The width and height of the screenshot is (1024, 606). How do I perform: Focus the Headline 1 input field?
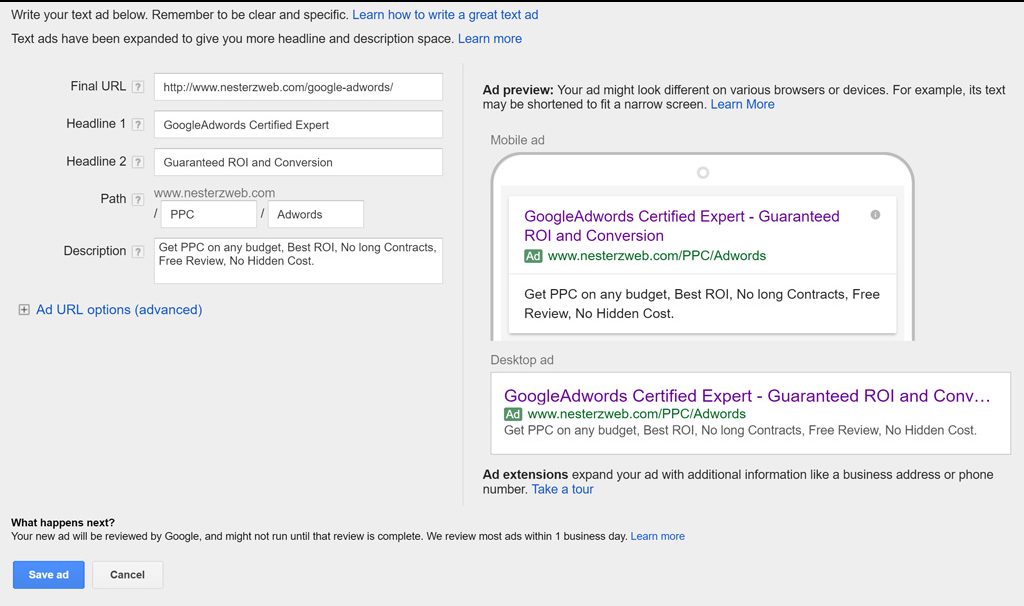pyautogui.click(x=298, y=124)
